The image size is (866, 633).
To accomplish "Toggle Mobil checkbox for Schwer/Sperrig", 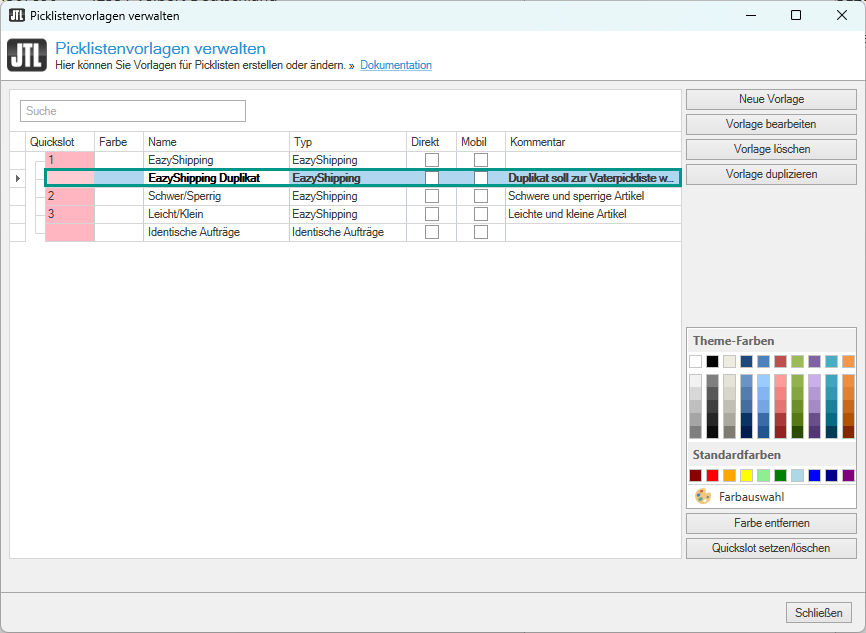I will point(481,196).
